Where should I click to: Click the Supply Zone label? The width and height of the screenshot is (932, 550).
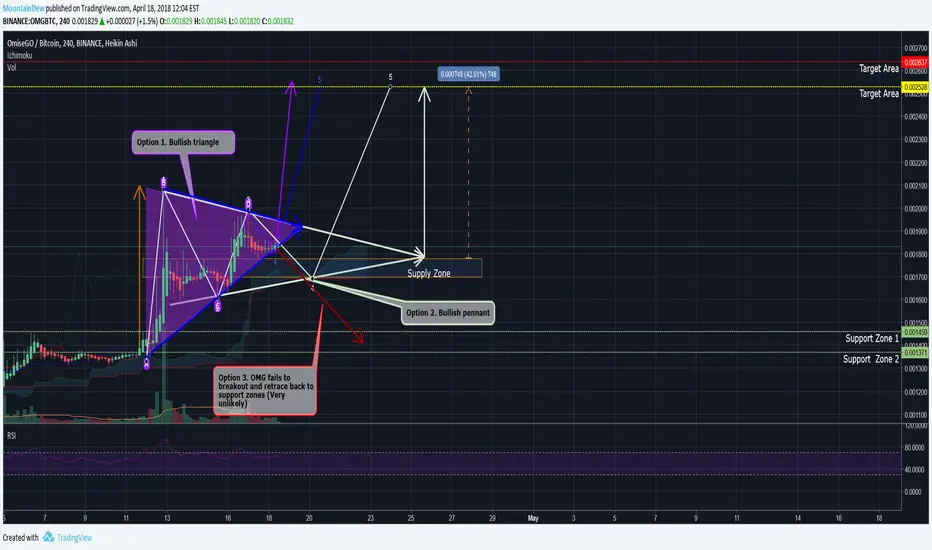coord(429,274)
